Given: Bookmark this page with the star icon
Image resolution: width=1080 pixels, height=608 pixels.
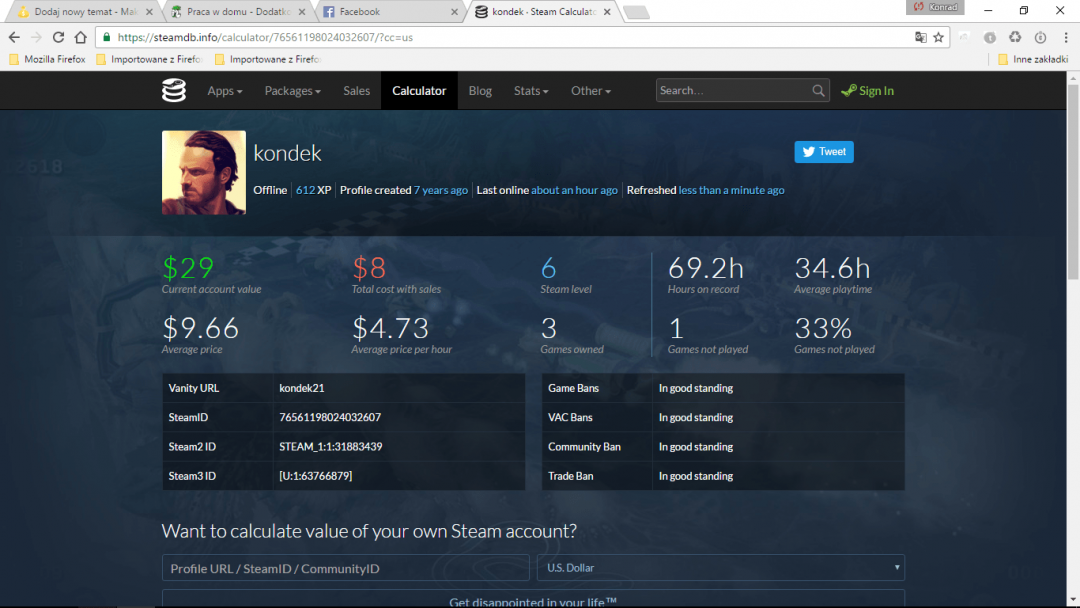Looking at the screenshot, I should click(x=938, y=37).
